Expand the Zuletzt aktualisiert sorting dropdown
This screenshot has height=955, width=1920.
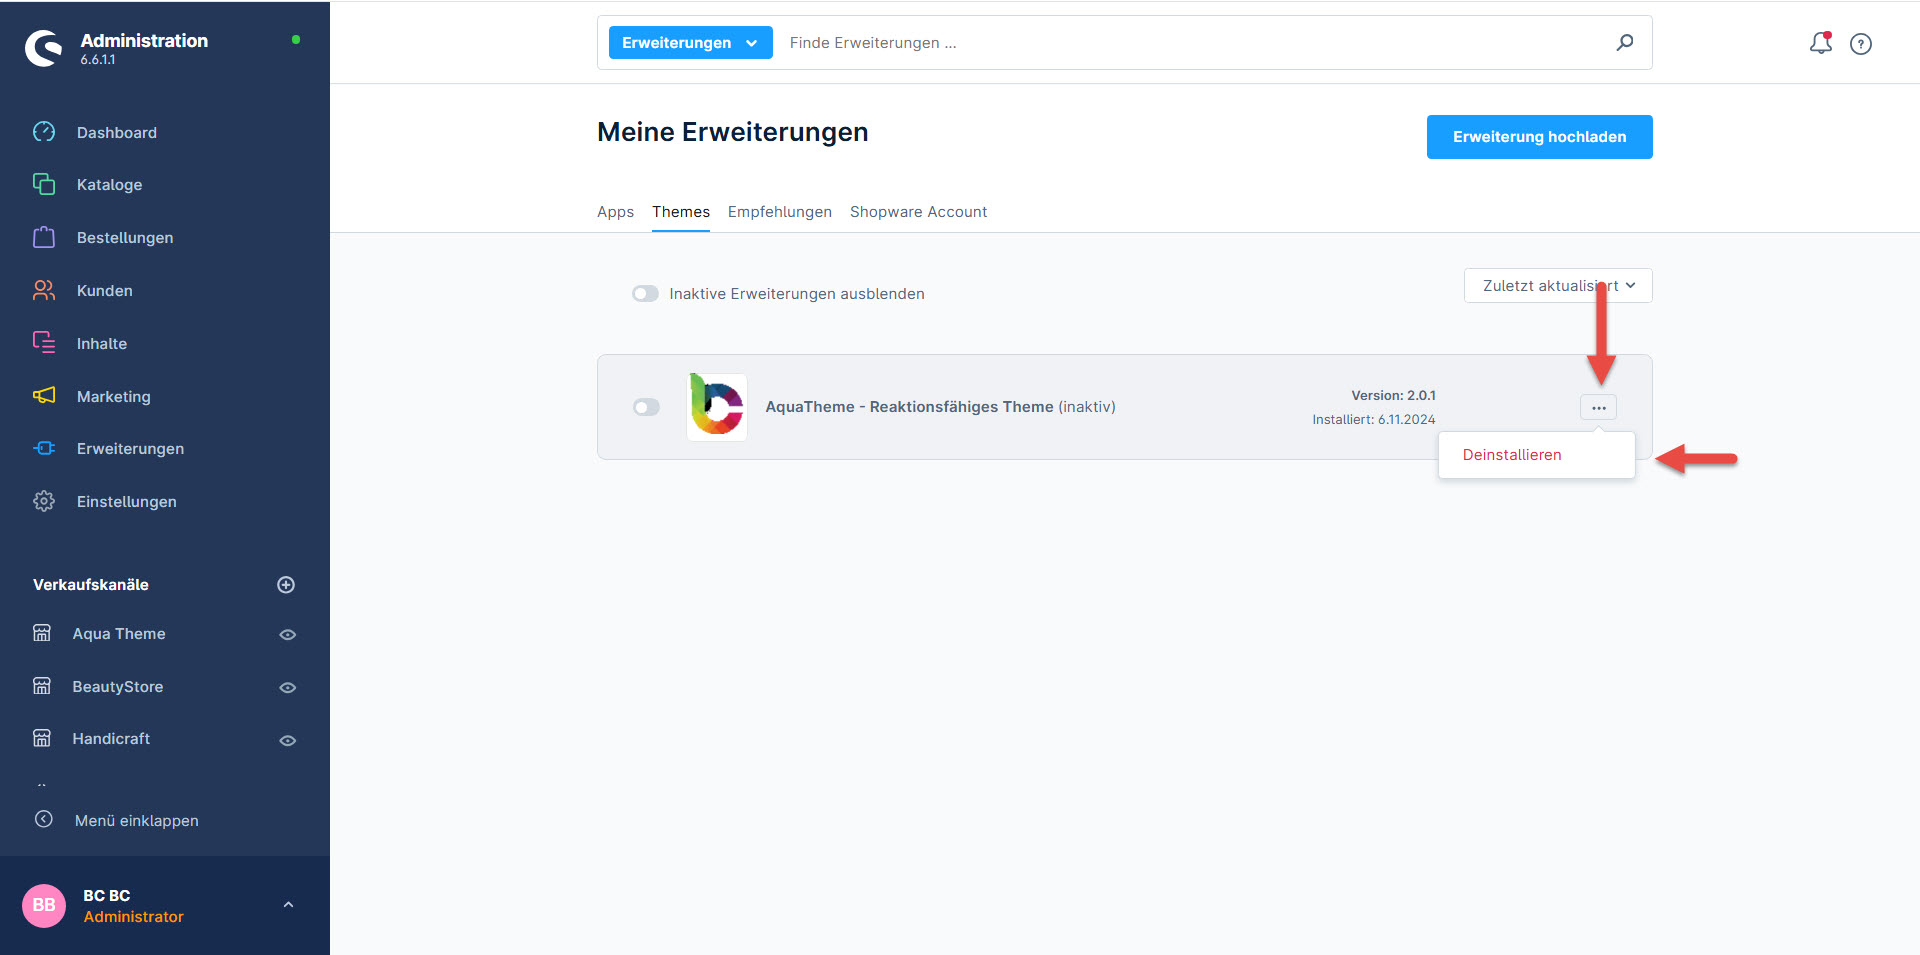(1557, 286)
